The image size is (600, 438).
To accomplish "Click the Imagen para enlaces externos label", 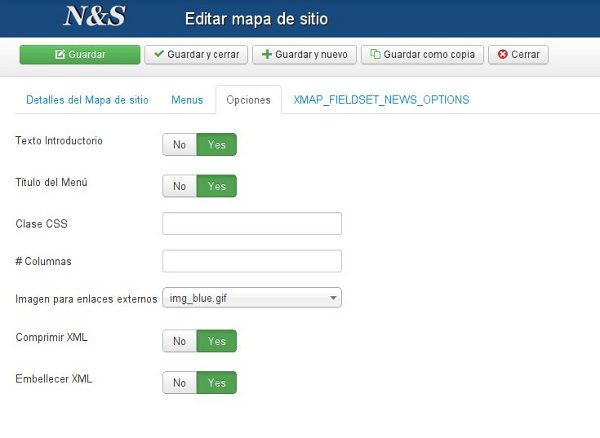I will (x=86, y=299).
